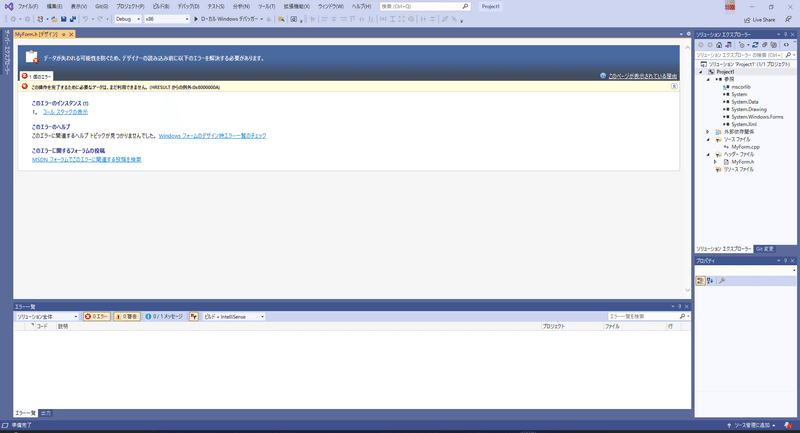Click the Sync/Refresh icon in Solution Explorer
Viewport: 800px width, 433px height.
(x=755, y=45)
